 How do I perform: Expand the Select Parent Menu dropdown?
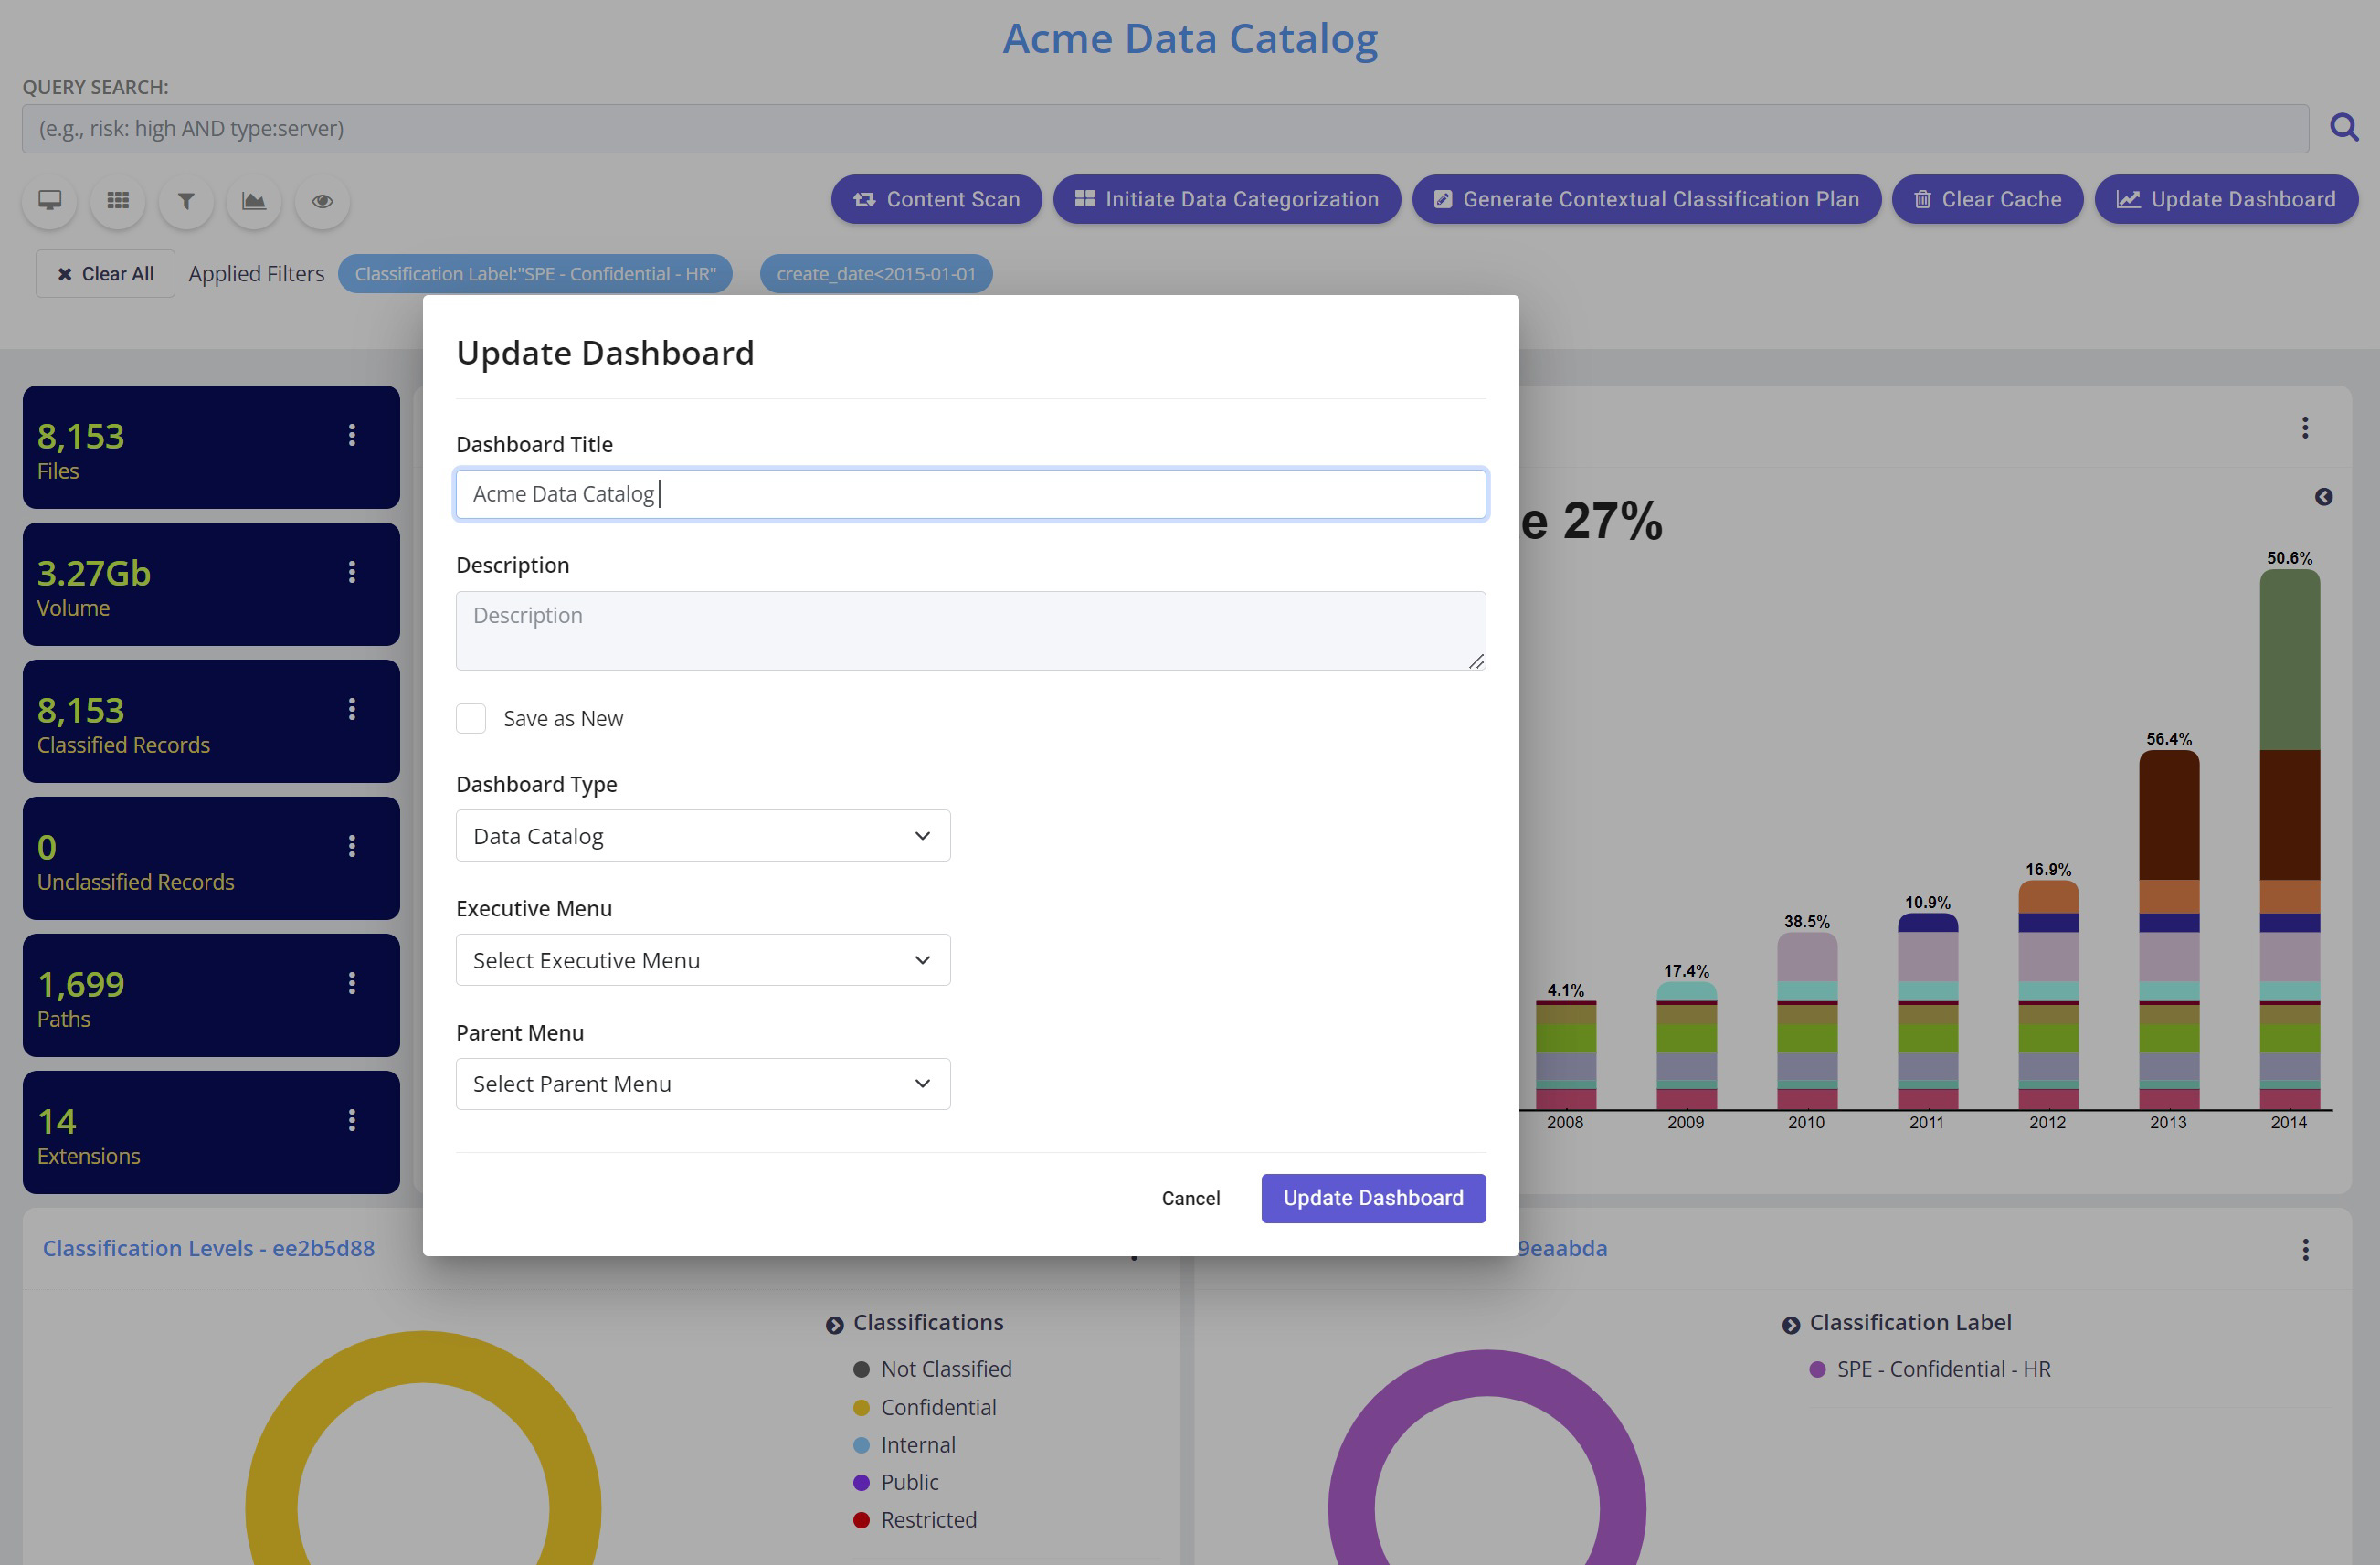[702, 1084]
